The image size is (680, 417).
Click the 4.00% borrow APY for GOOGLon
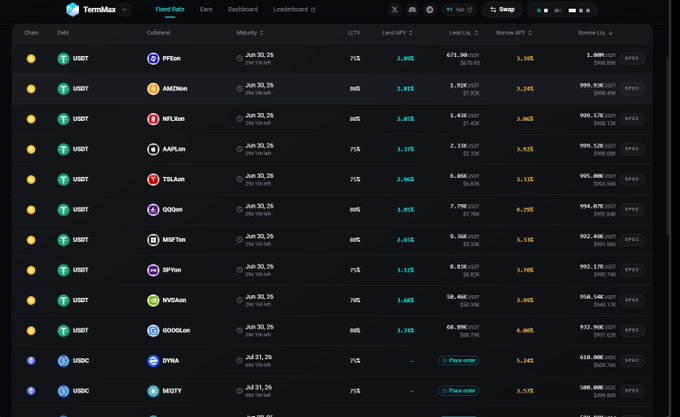click(x=525, y=331)
